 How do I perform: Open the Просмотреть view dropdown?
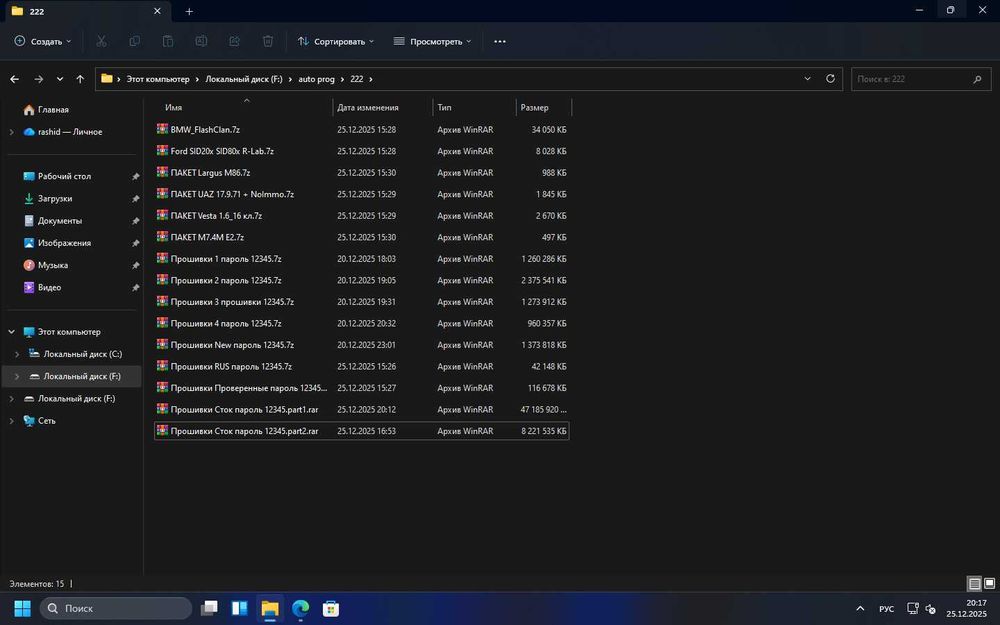pos(432,41)
